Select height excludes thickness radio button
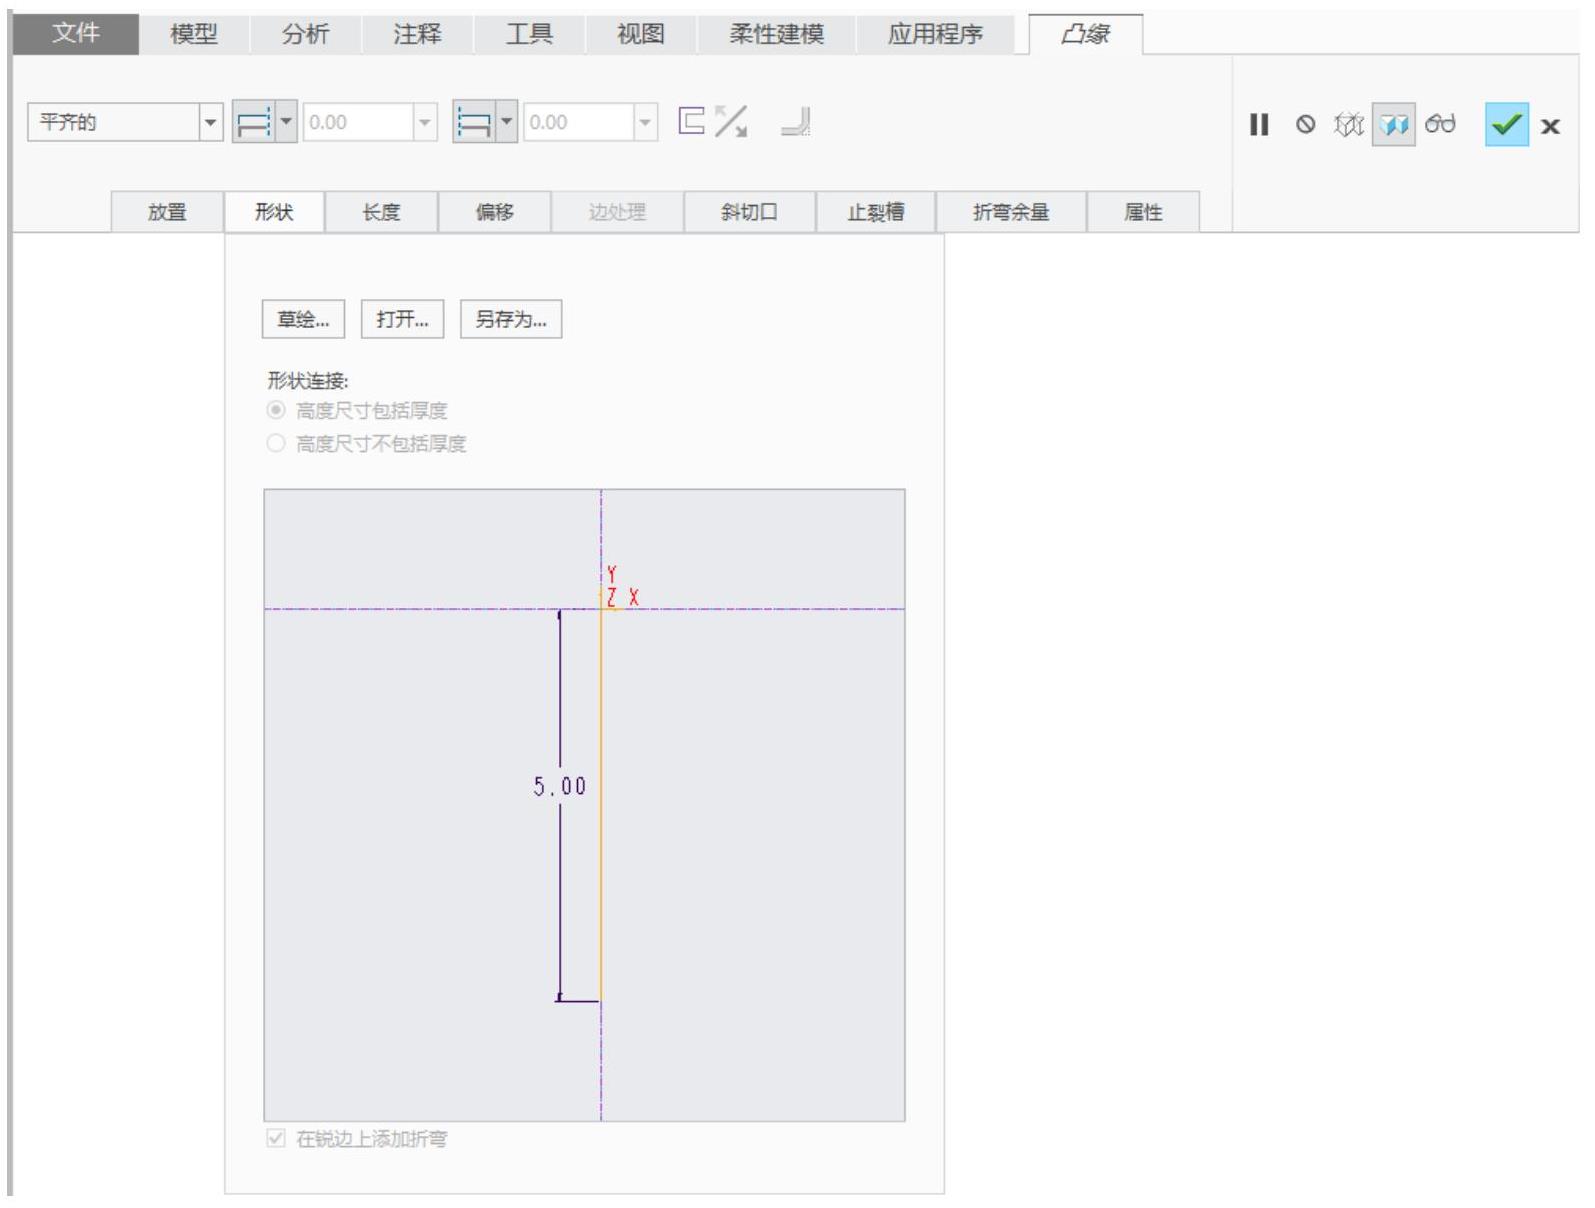 [x=276, y=443]
